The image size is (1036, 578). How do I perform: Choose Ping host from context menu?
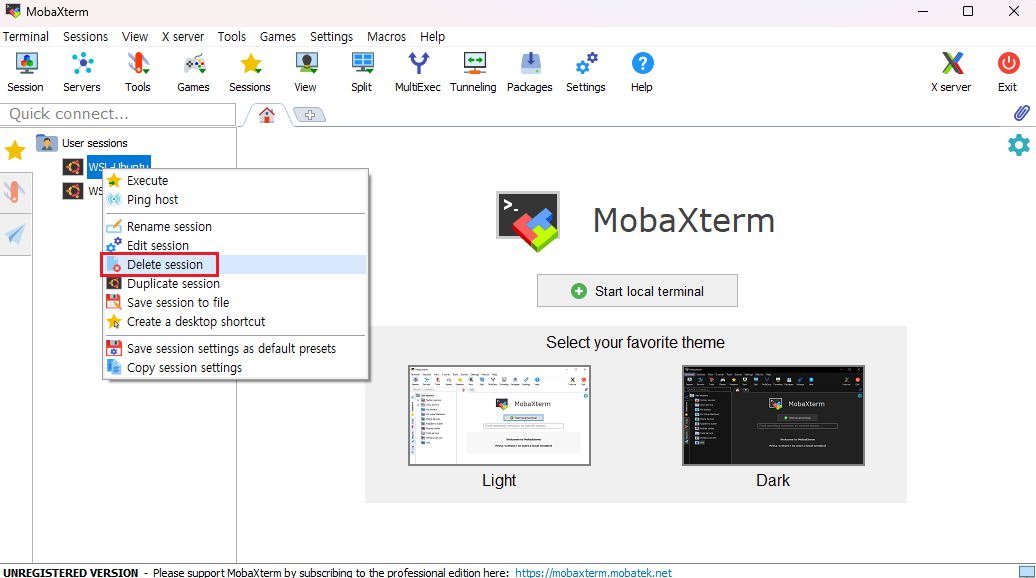tap(235, 199)
